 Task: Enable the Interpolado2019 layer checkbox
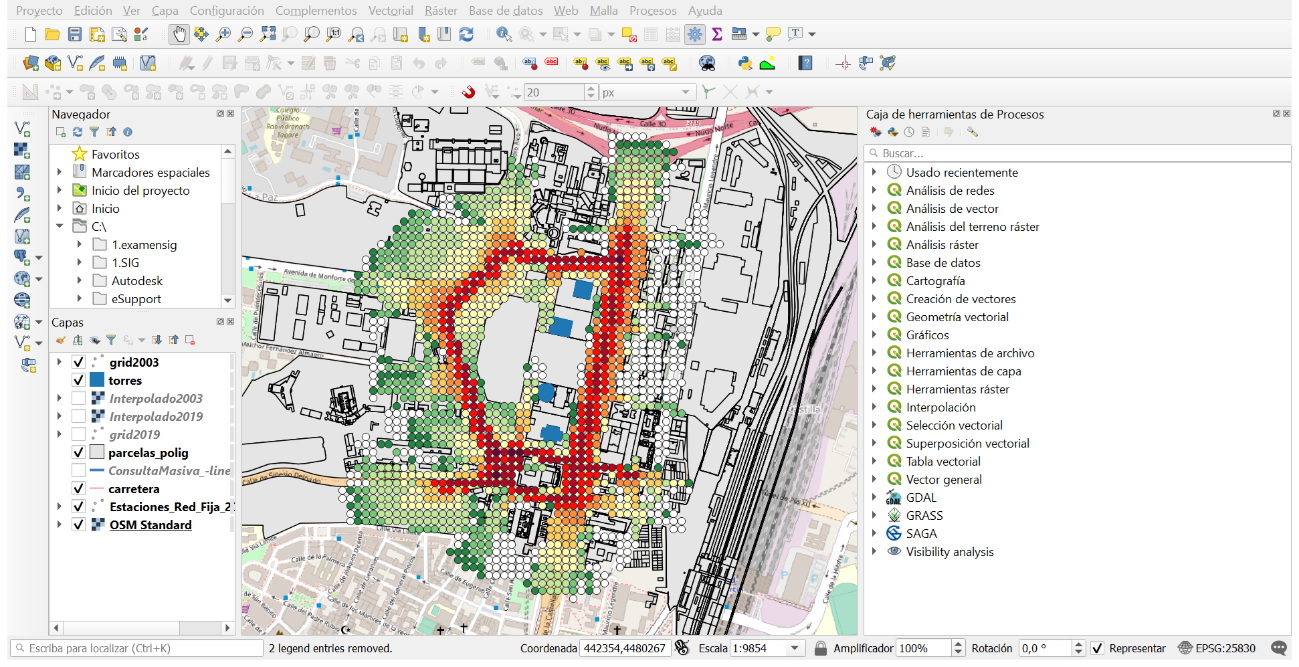pyautogui.click(x=78, y=417)
